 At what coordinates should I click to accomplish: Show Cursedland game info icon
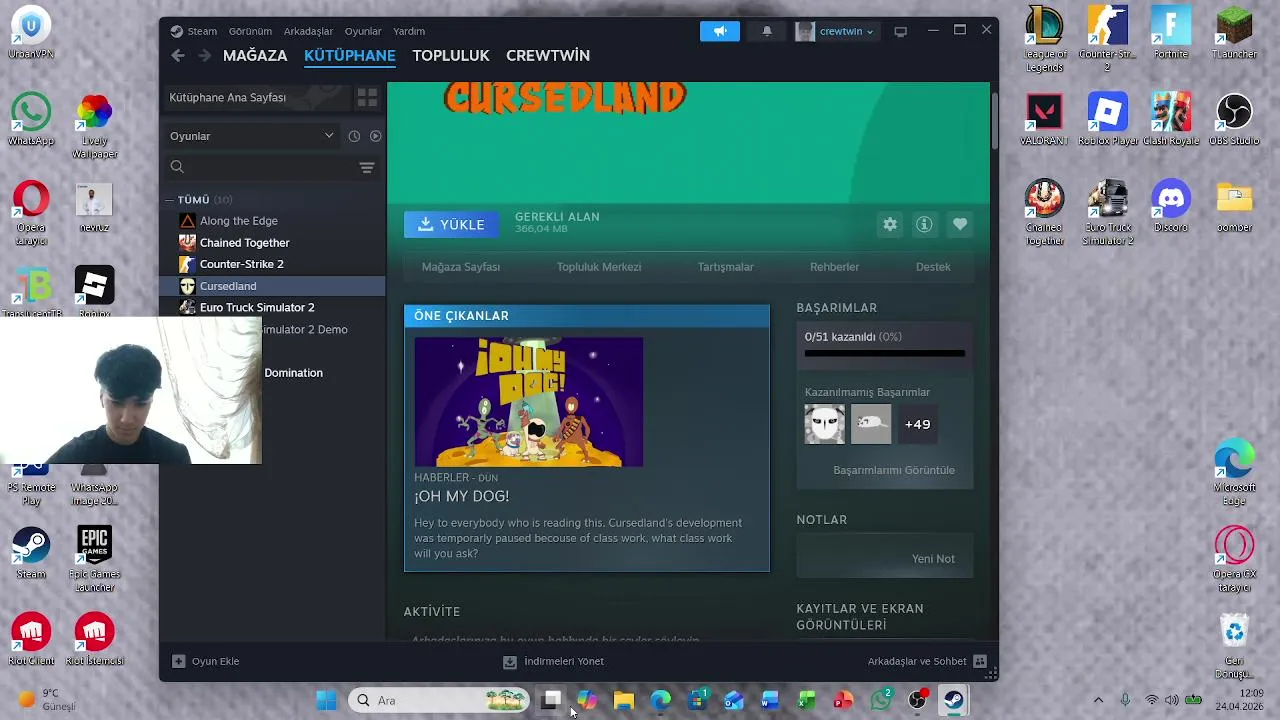click(x=924, y=224)
